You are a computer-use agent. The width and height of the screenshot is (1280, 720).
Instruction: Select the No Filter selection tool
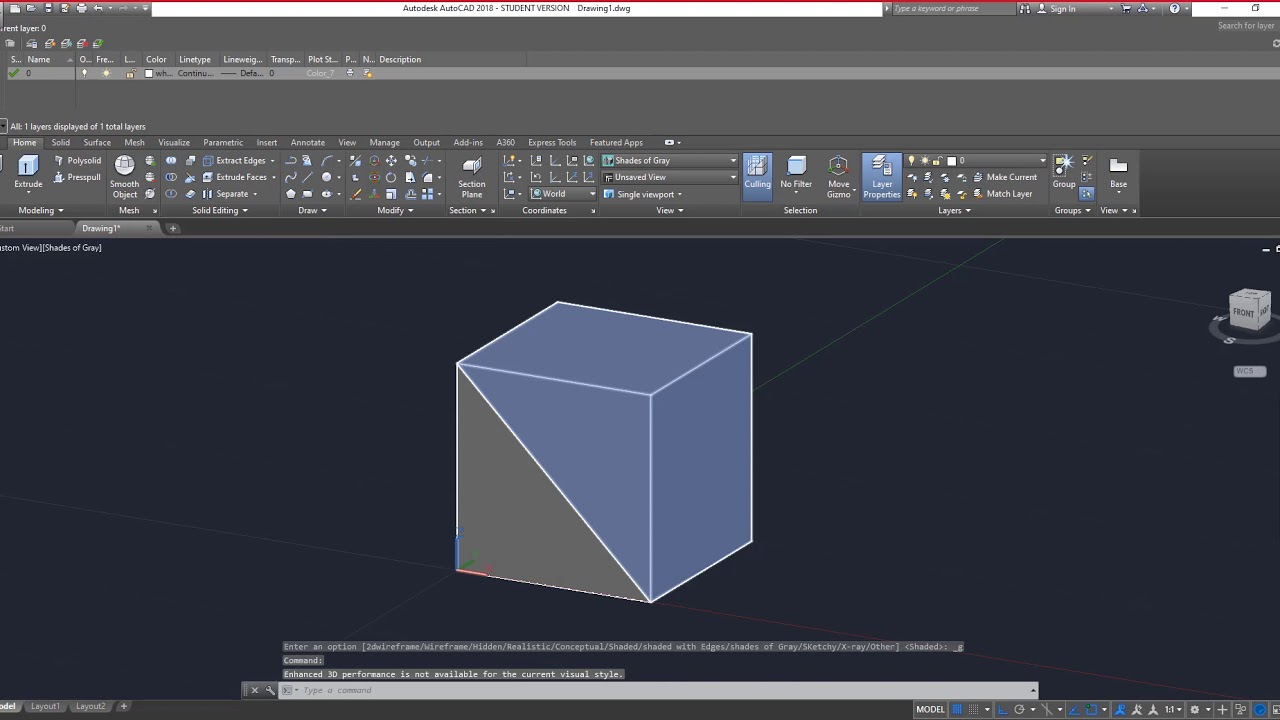click(x=796, y=172)
